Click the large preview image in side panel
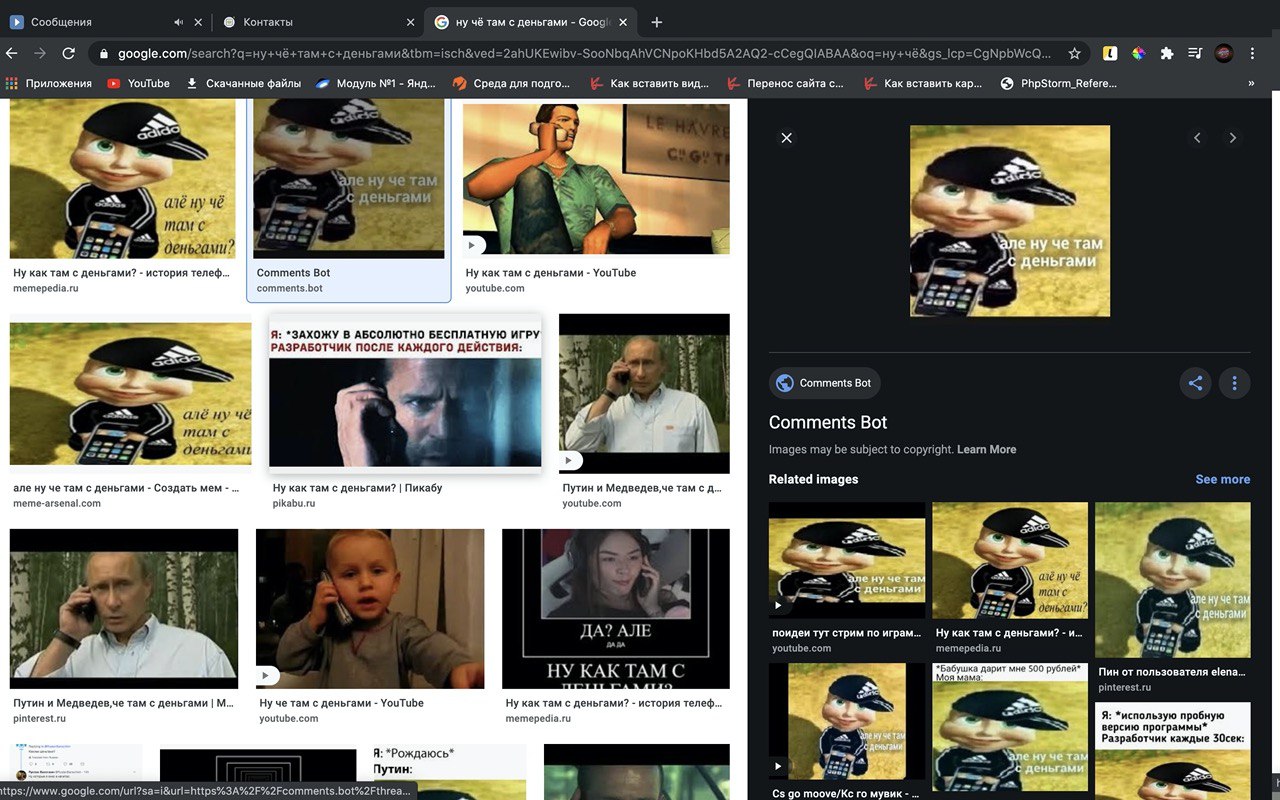The image size is (1280, 800). [1010, 221]
